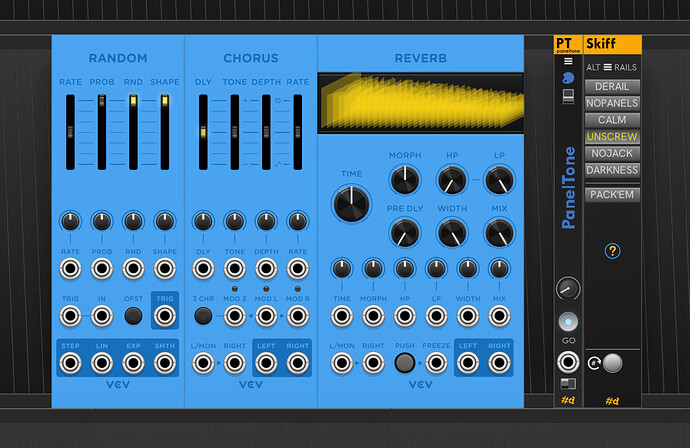Click the Skiff ALT RAILS icon
690x448 pixels.
coord(612,67)
